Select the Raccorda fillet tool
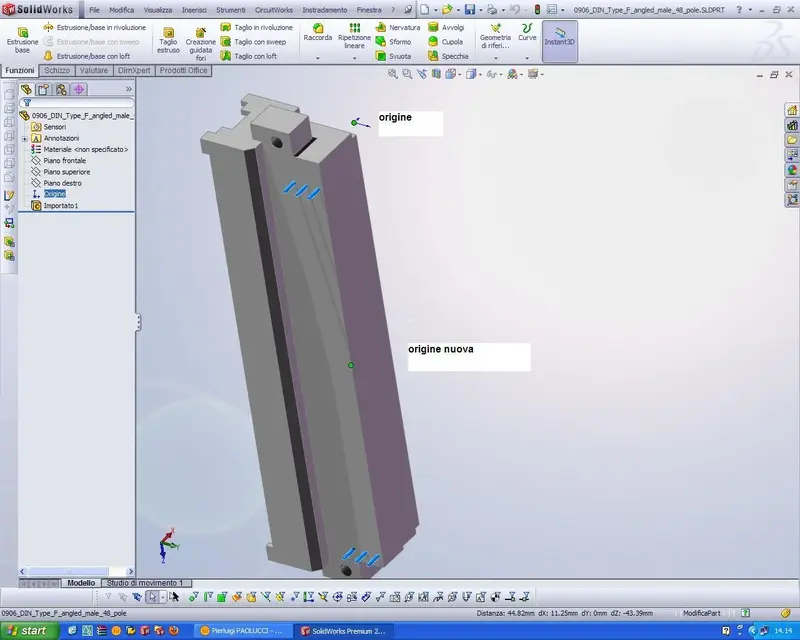This screenshot has height=640, width=800. coord(317,33)
